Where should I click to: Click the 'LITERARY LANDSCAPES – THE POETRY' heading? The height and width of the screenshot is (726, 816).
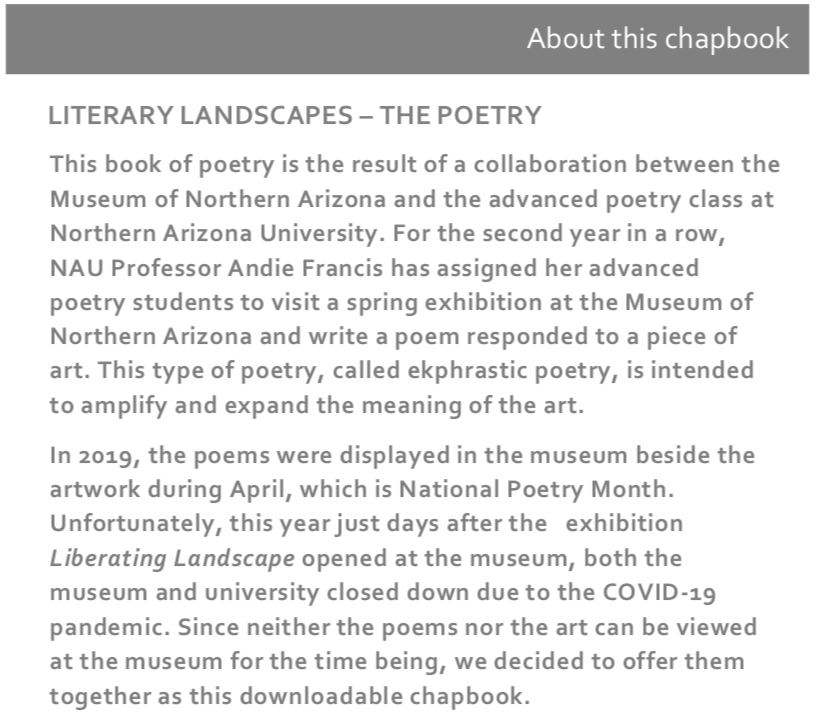pos(294,115)
